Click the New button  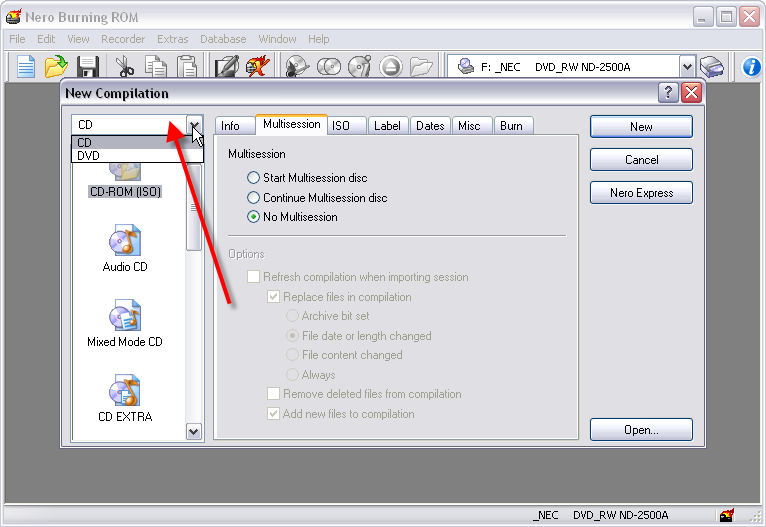pyautogui.click(x=641, y=126)
